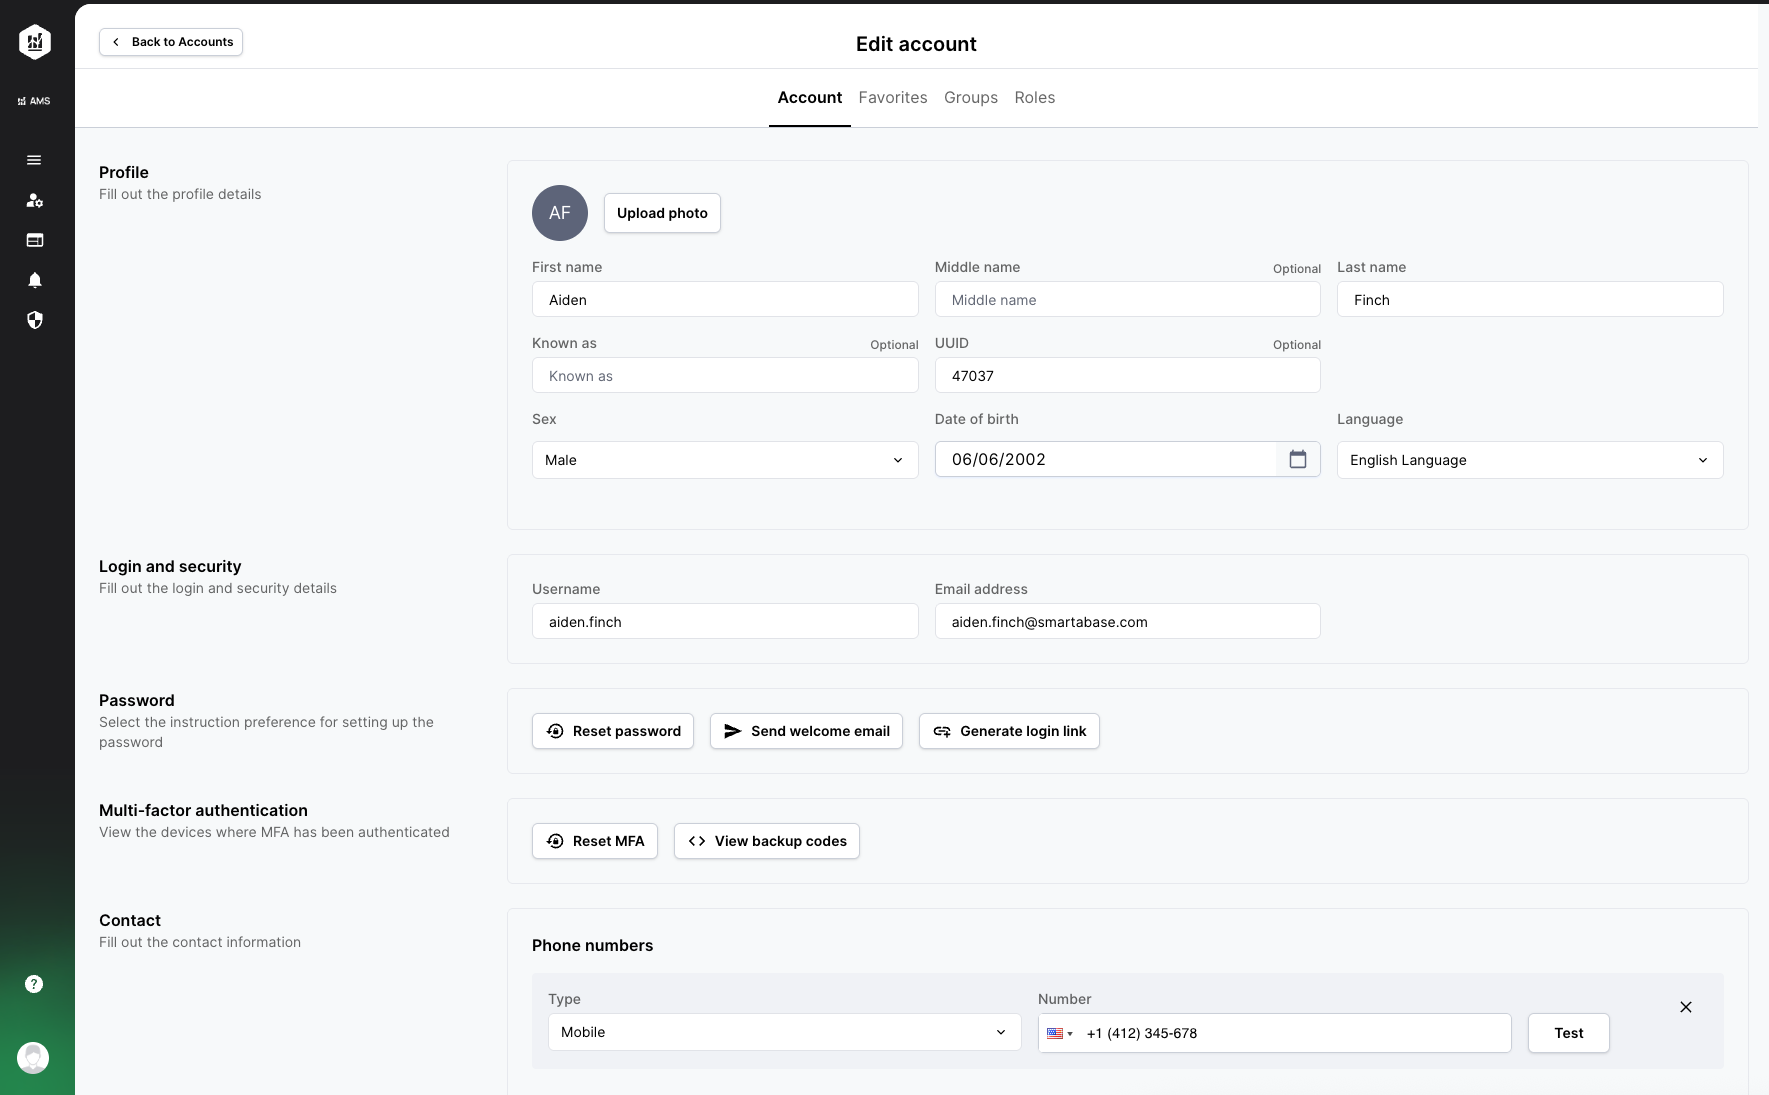Expand the Sex dropdown
The width and height of the screenshot is (1769, 1095).
[x=725, y=460]
